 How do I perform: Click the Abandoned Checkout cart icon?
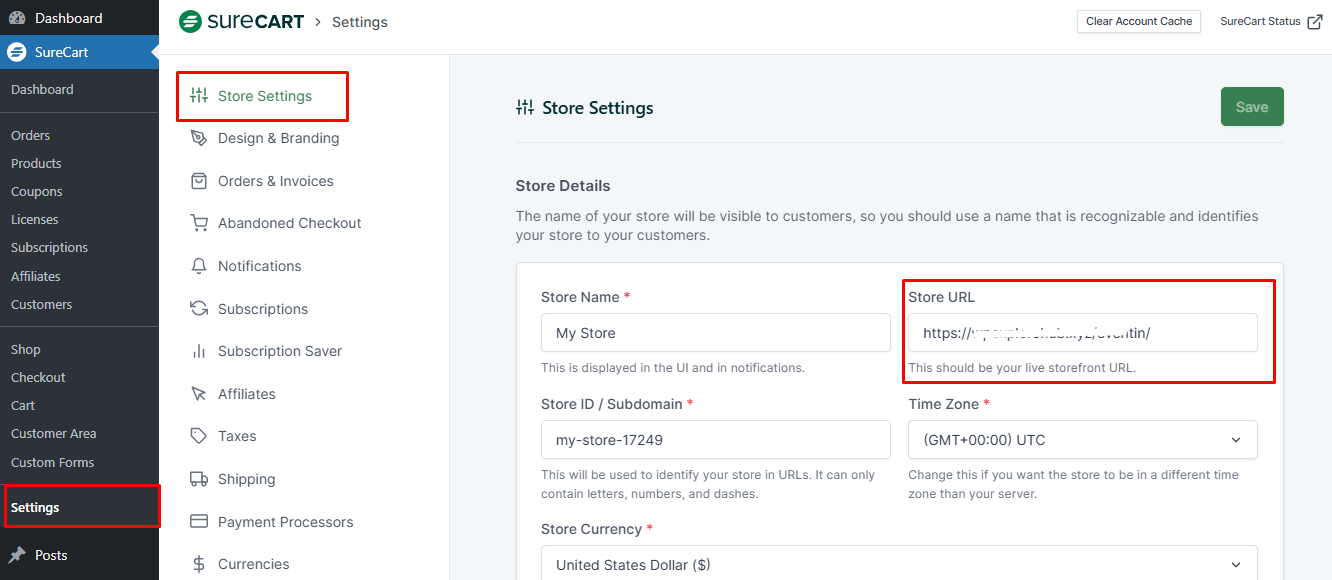click(x=199, y=223)
